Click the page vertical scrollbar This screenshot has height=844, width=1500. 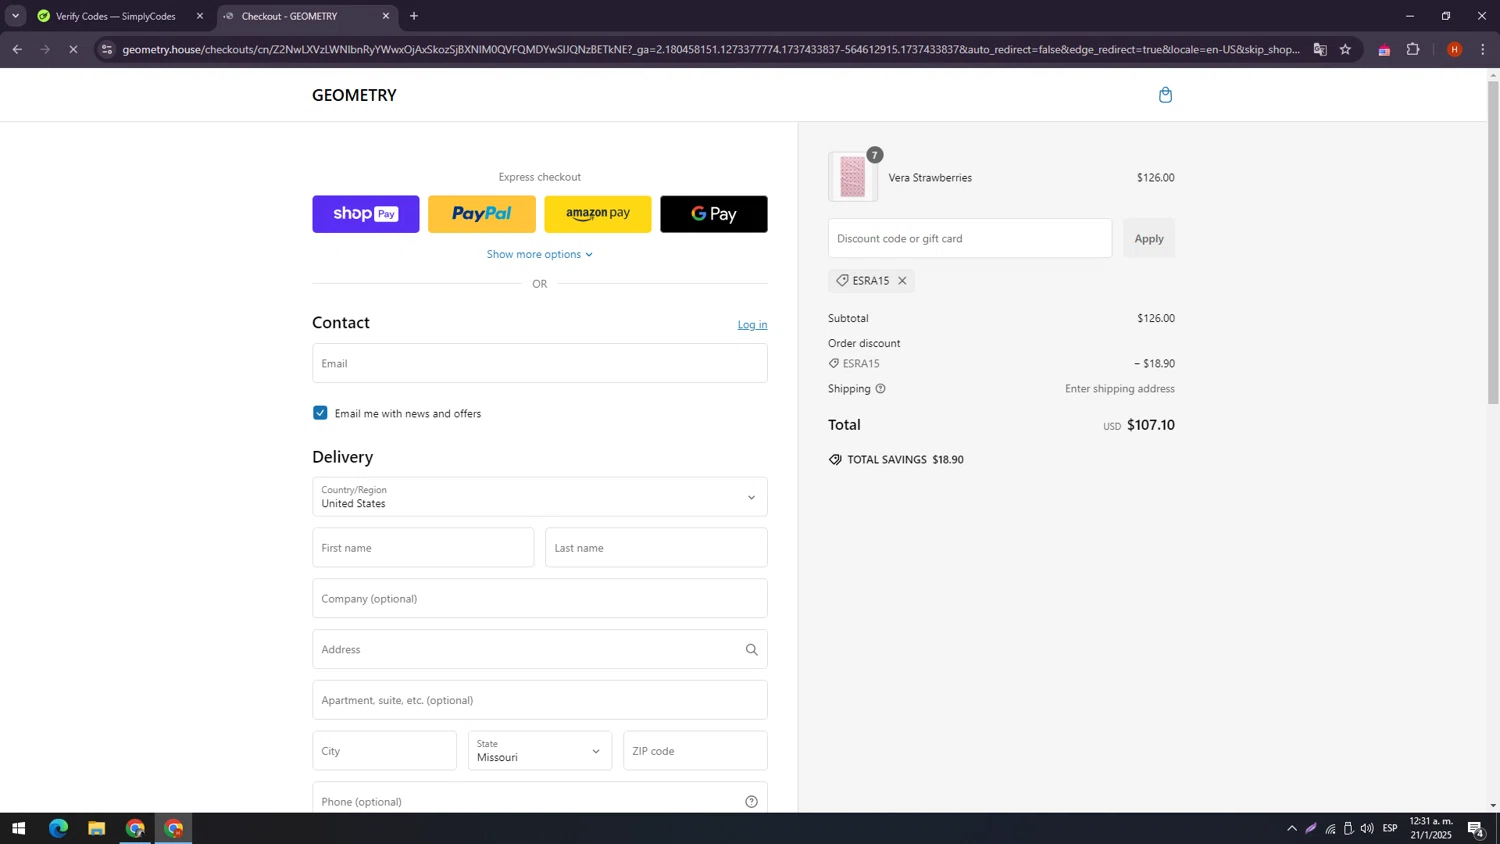[x=1493, y=243]
